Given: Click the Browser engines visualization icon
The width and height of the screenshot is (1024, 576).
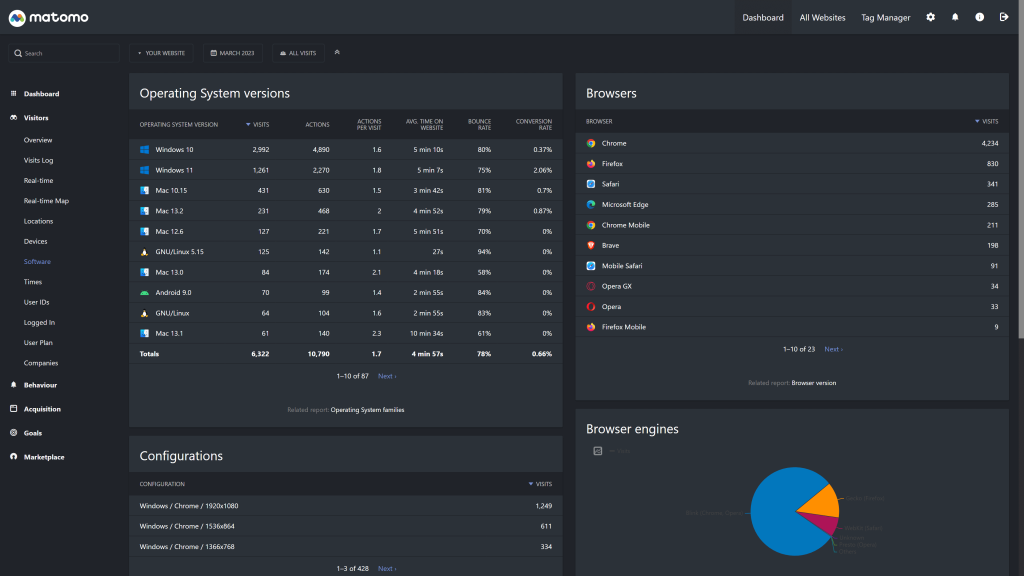Looking at the screenshot, I should (x=598, y=451).
